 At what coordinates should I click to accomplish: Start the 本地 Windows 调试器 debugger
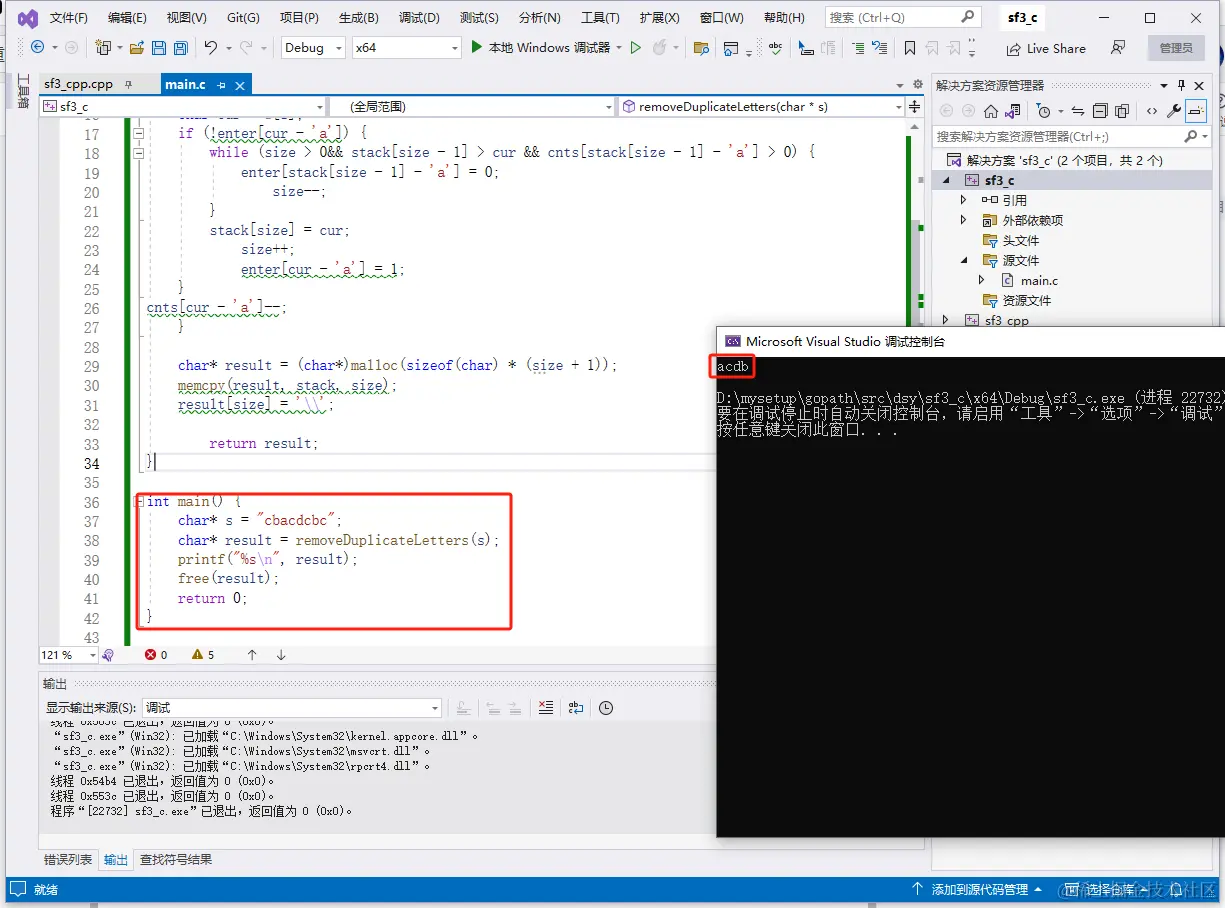[x=540, y=47]
